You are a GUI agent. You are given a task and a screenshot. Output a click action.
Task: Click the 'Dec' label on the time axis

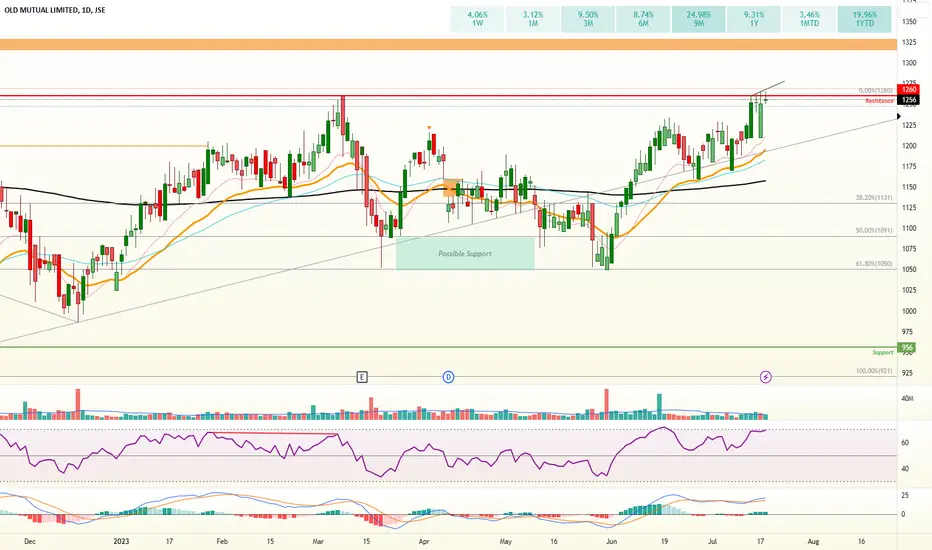30,541
